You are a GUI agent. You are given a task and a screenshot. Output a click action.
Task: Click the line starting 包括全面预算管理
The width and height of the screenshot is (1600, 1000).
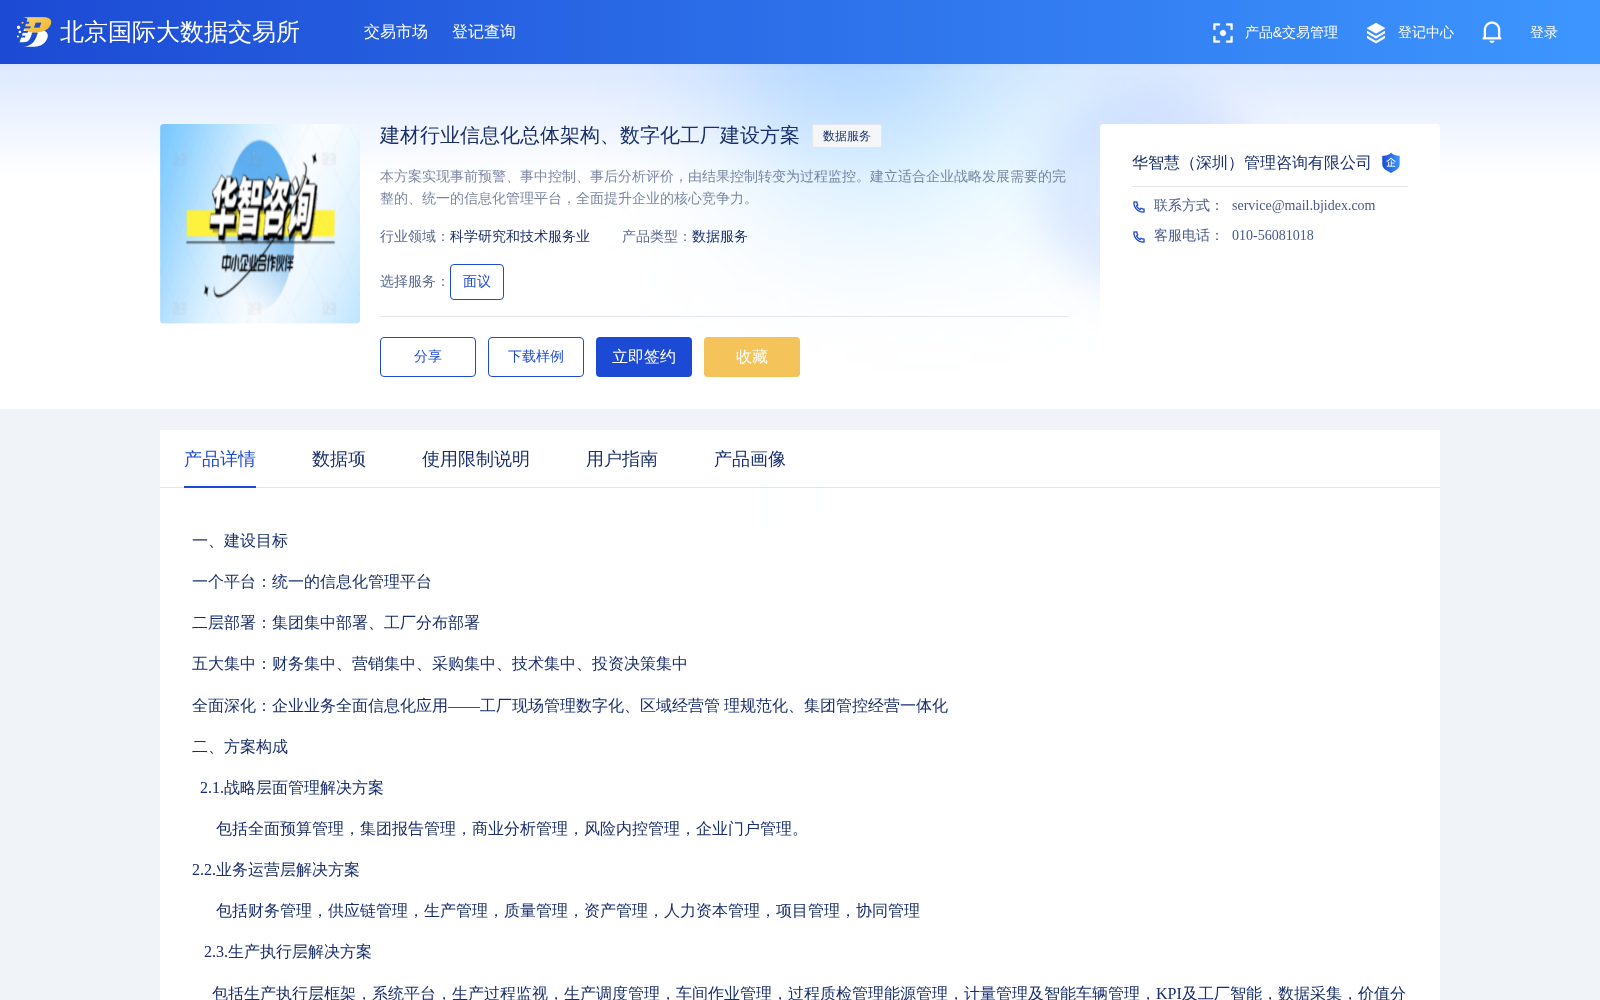click(x=512, y=829)
